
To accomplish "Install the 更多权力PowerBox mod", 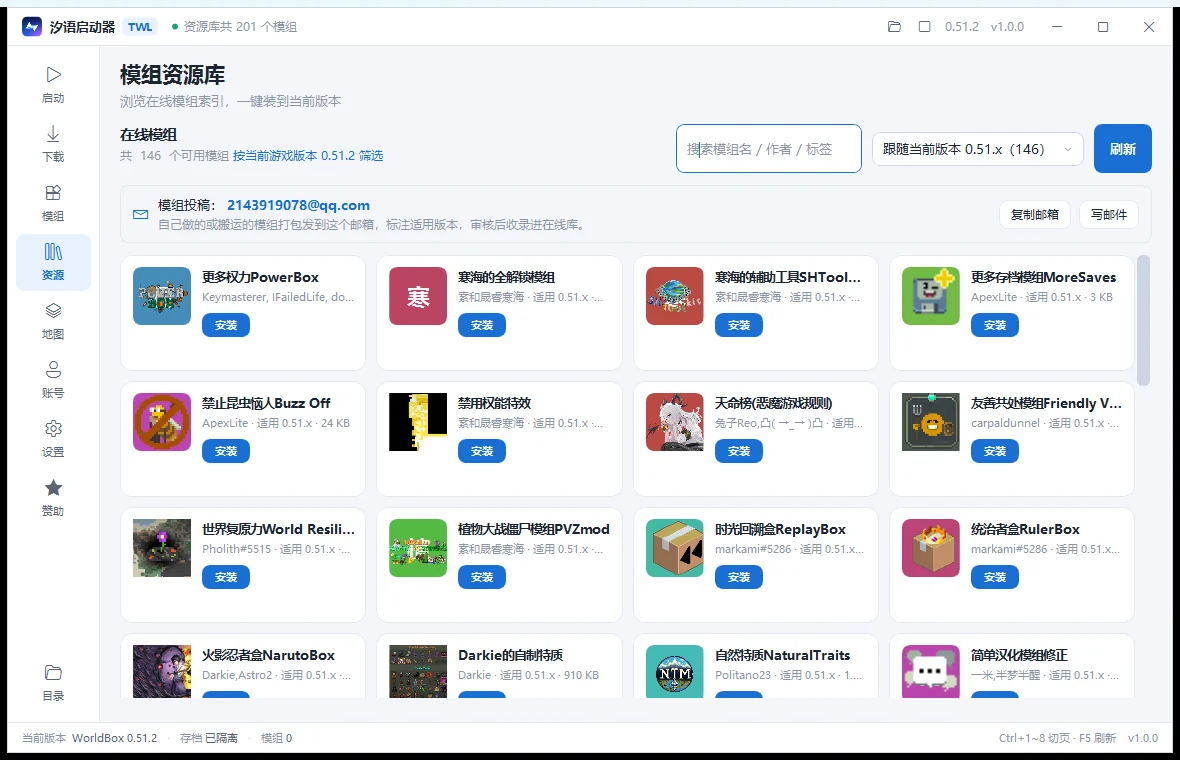I will 226,325.
